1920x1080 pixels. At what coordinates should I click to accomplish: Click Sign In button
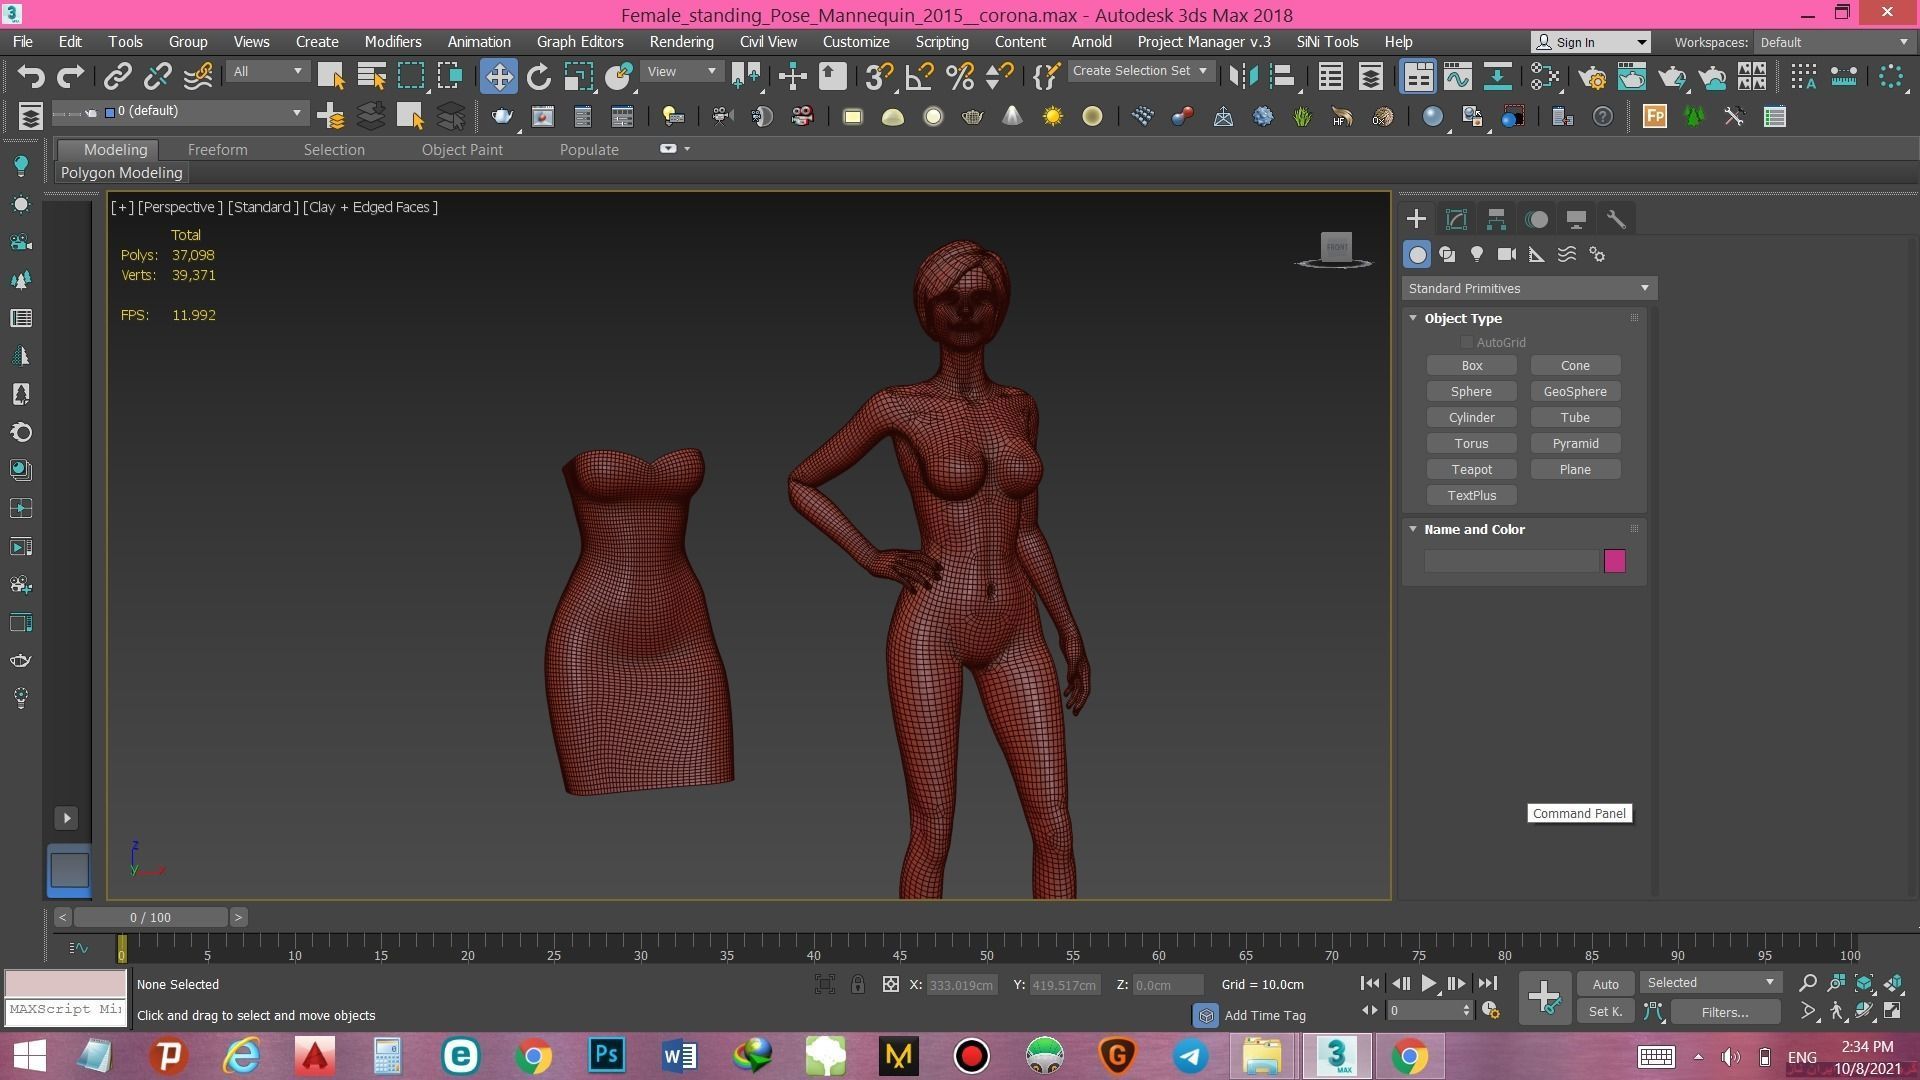point(1590,42)
